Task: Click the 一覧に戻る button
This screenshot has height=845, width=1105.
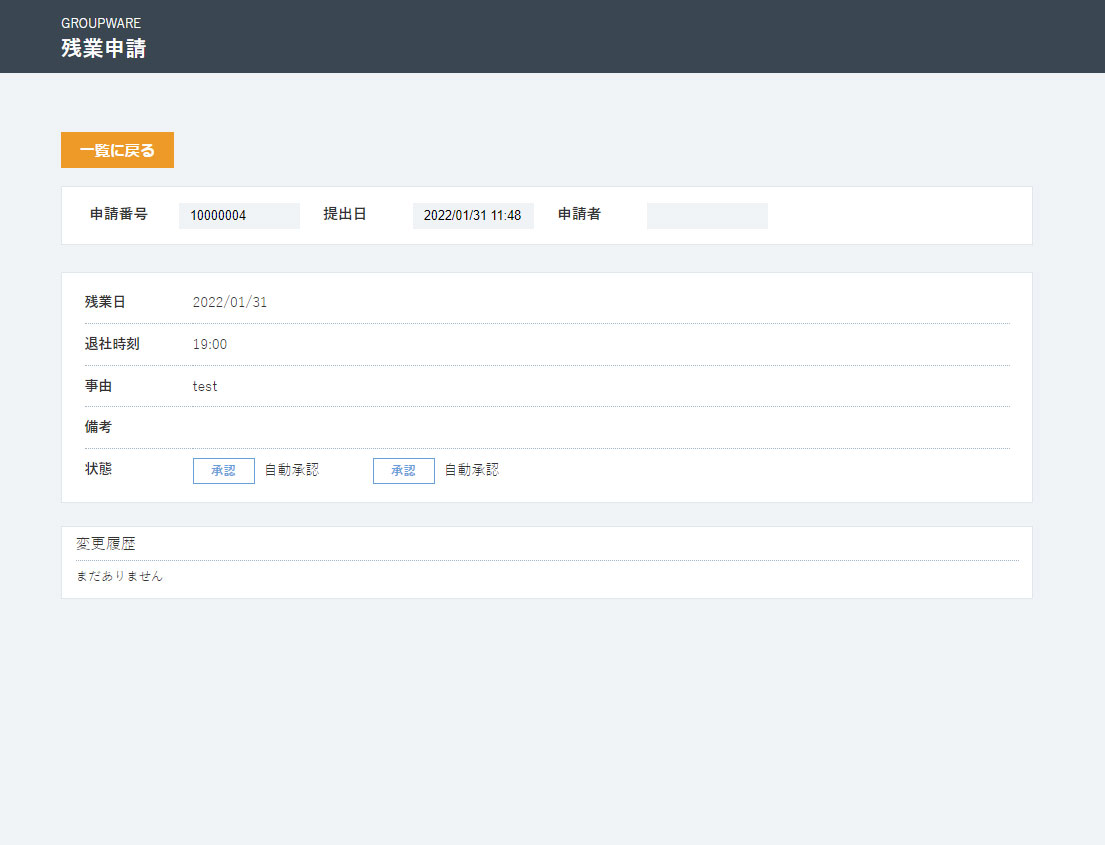Action: (x=117, y=150)
